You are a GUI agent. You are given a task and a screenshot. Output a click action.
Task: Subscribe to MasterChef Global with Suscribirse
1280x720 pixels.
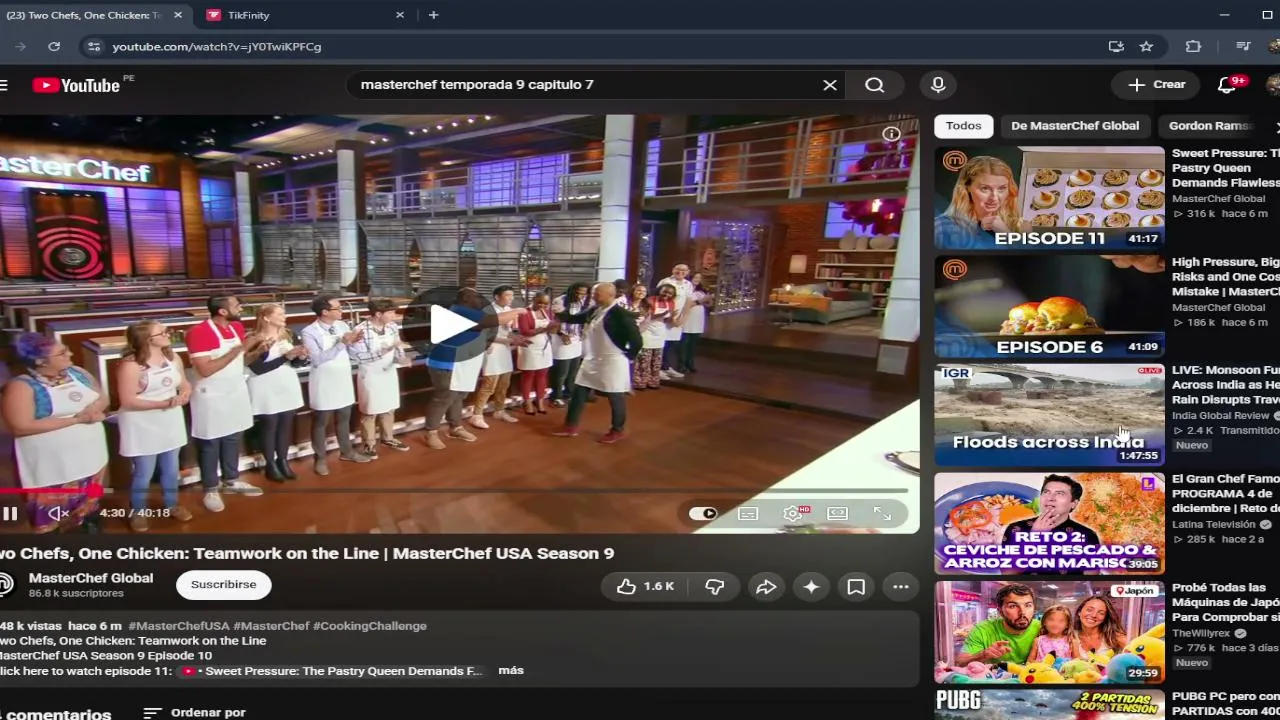pos(223,585)
